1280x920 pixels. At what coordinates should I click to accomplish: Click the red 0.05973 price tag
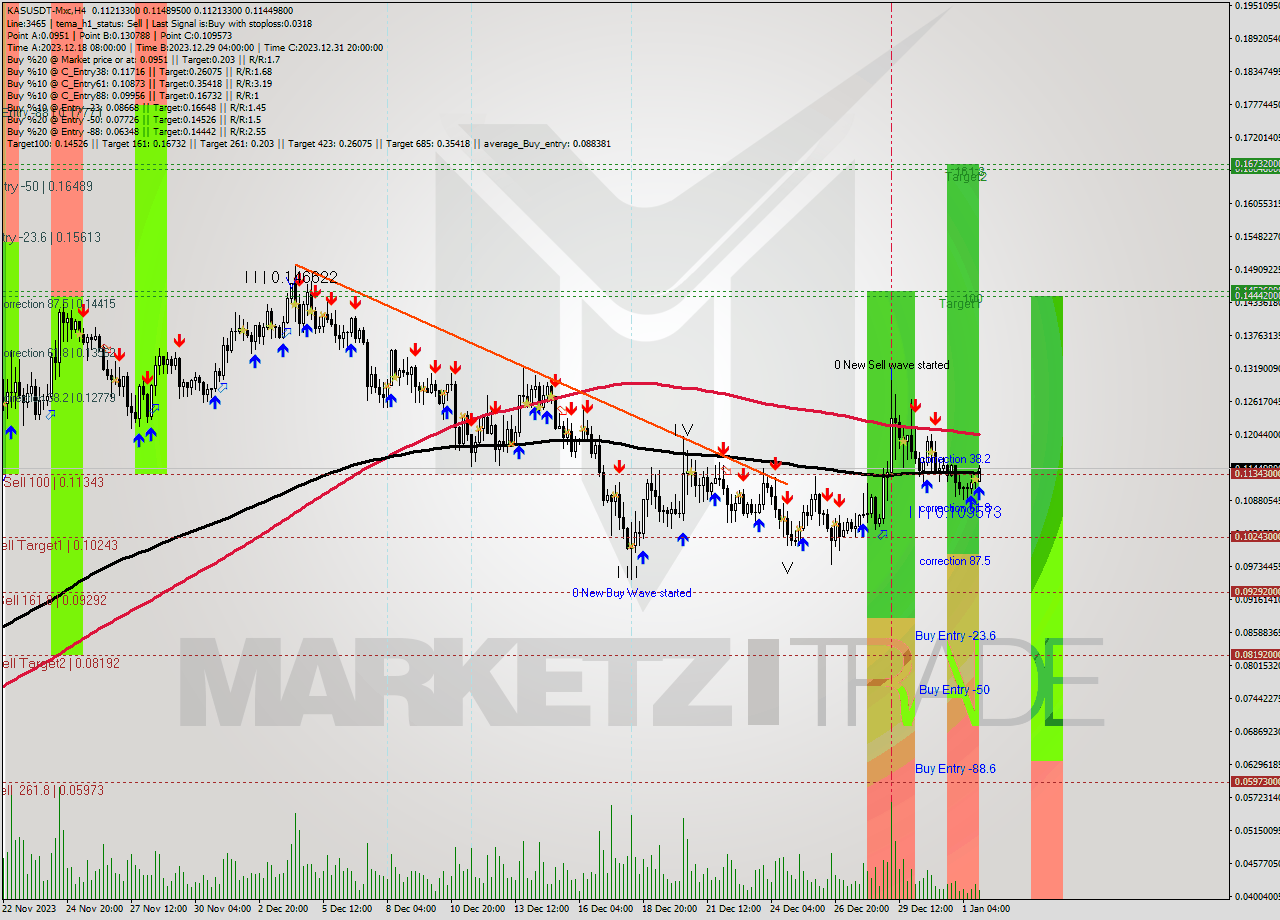tap(1256, 782)
